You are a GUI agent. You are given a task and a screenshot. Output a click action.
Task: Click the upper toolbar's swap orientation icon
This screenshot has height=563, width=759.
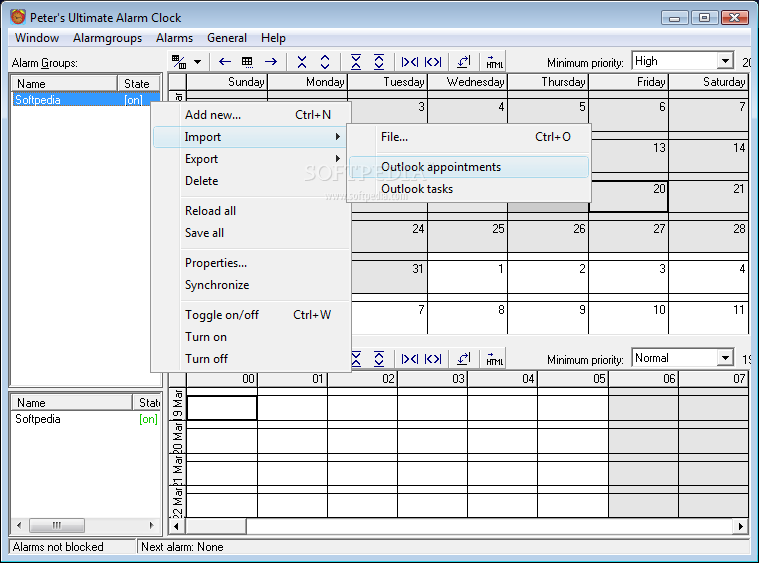click(464, 62)
